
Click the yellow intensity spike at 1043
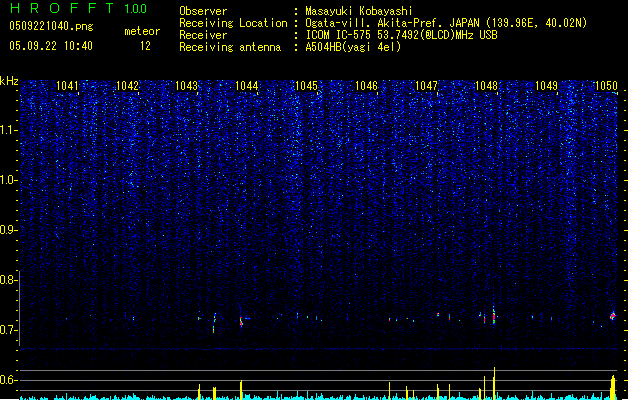point(199,392)
